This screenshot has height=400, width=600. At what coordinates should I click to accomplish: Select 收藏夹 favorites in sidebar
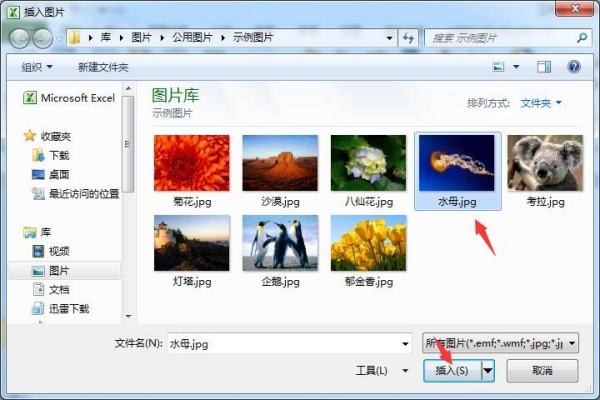point(47,136)
